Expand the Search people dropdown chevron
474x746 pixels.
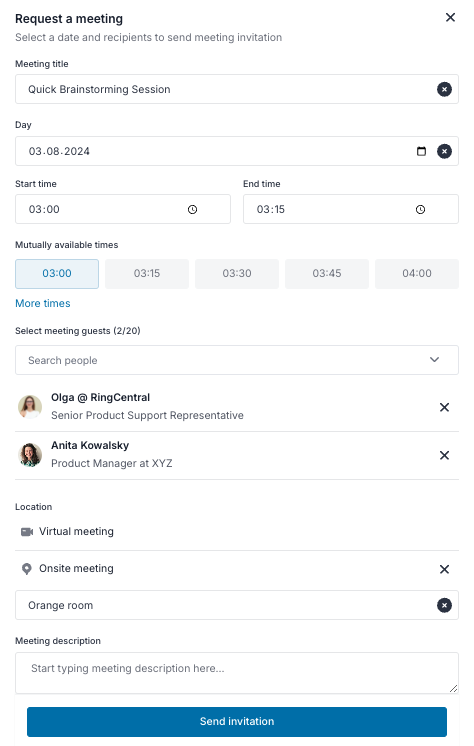point(434,360)
